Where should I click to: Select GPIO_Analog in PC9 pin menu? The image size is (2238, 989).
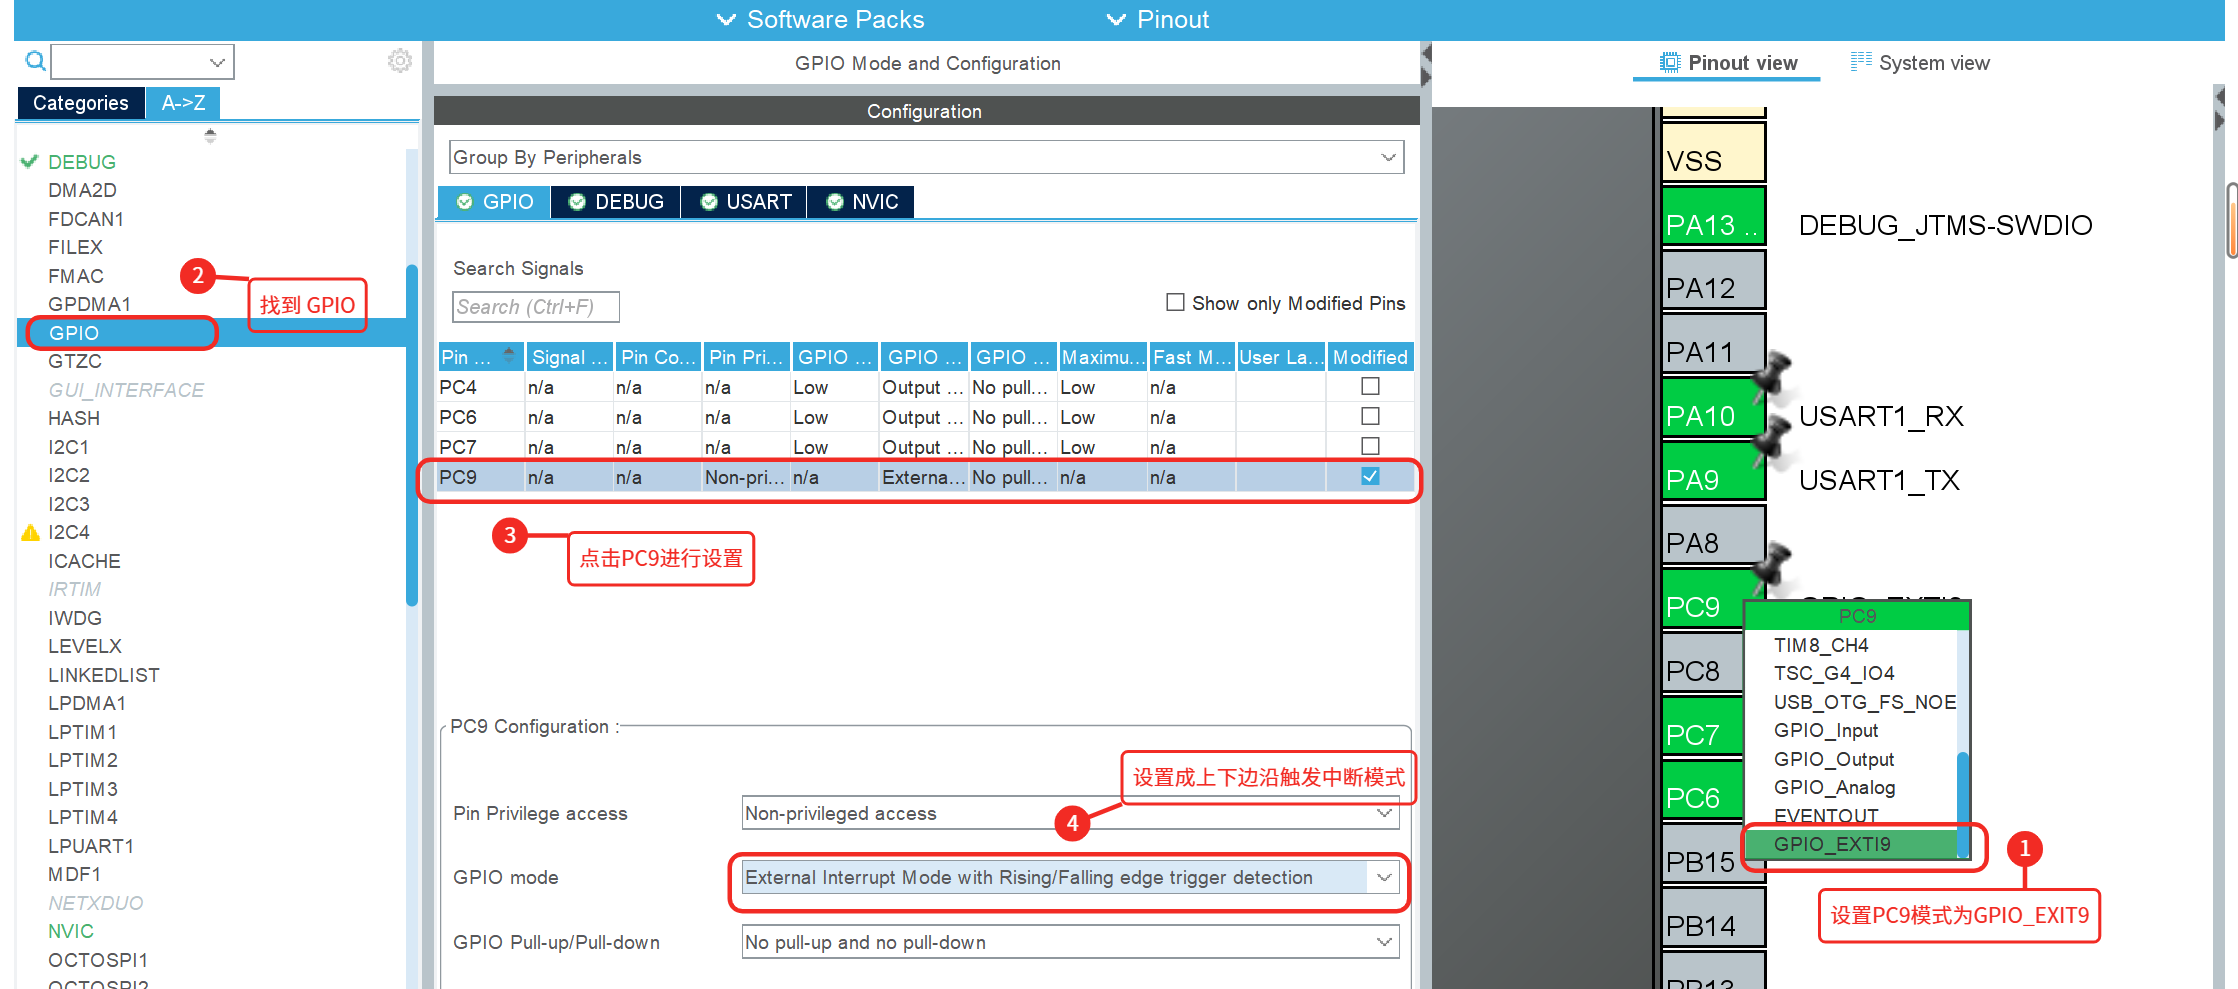pos(1834,787)
